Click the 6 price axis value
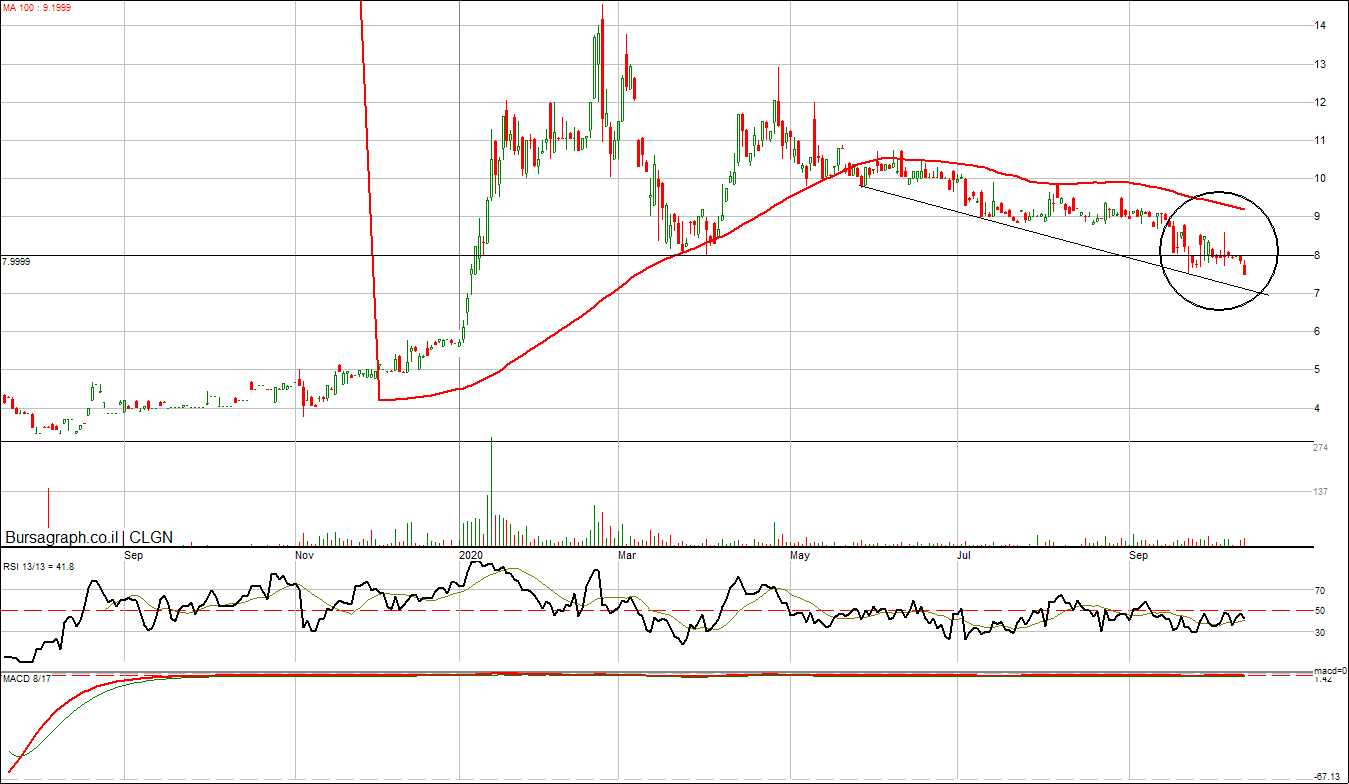 click(x=1318, y=331)
